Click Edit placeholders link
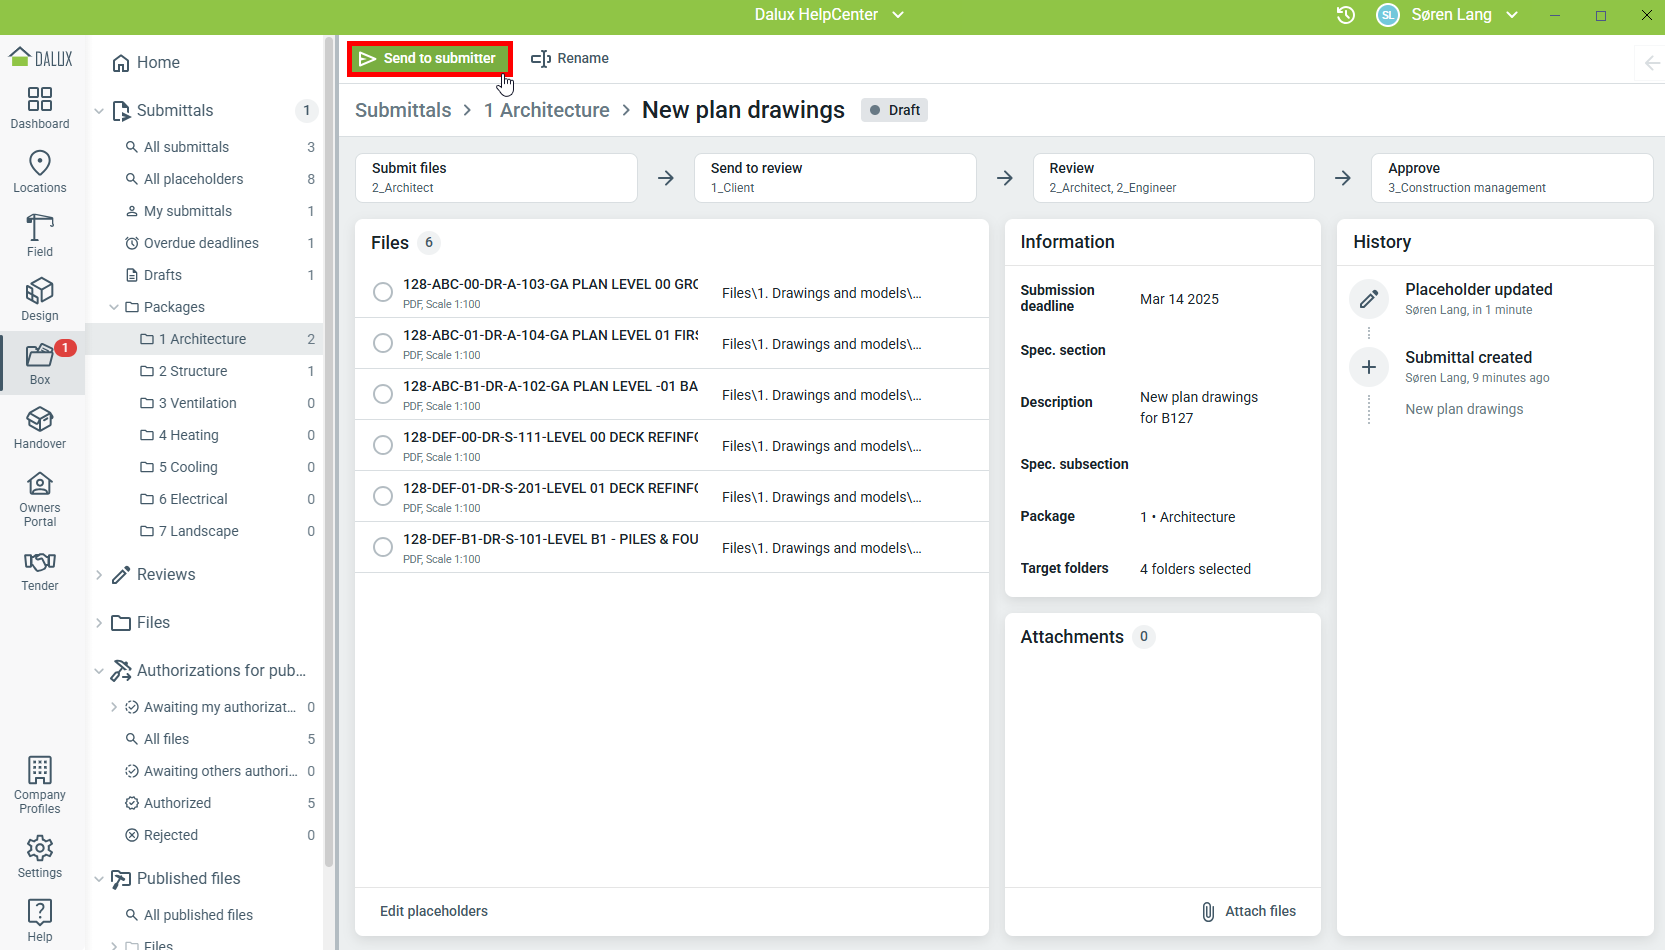This screenshot has width=1665, height=950. click(434, 911)
